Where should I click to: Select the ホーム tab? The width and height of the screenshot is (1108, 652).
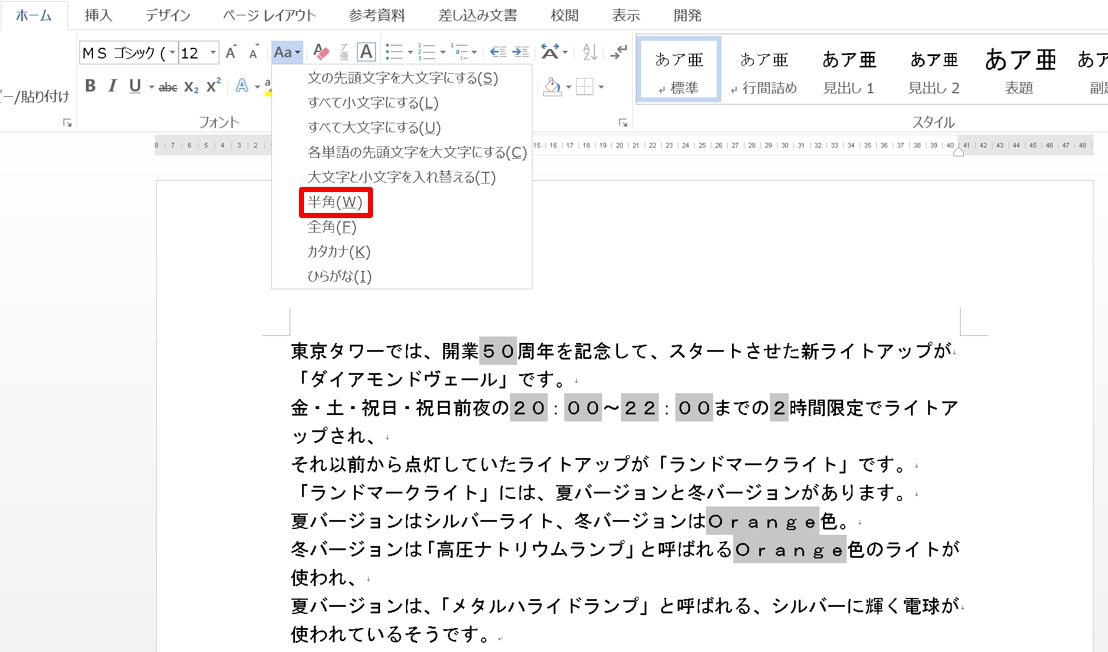coord(34,15)
